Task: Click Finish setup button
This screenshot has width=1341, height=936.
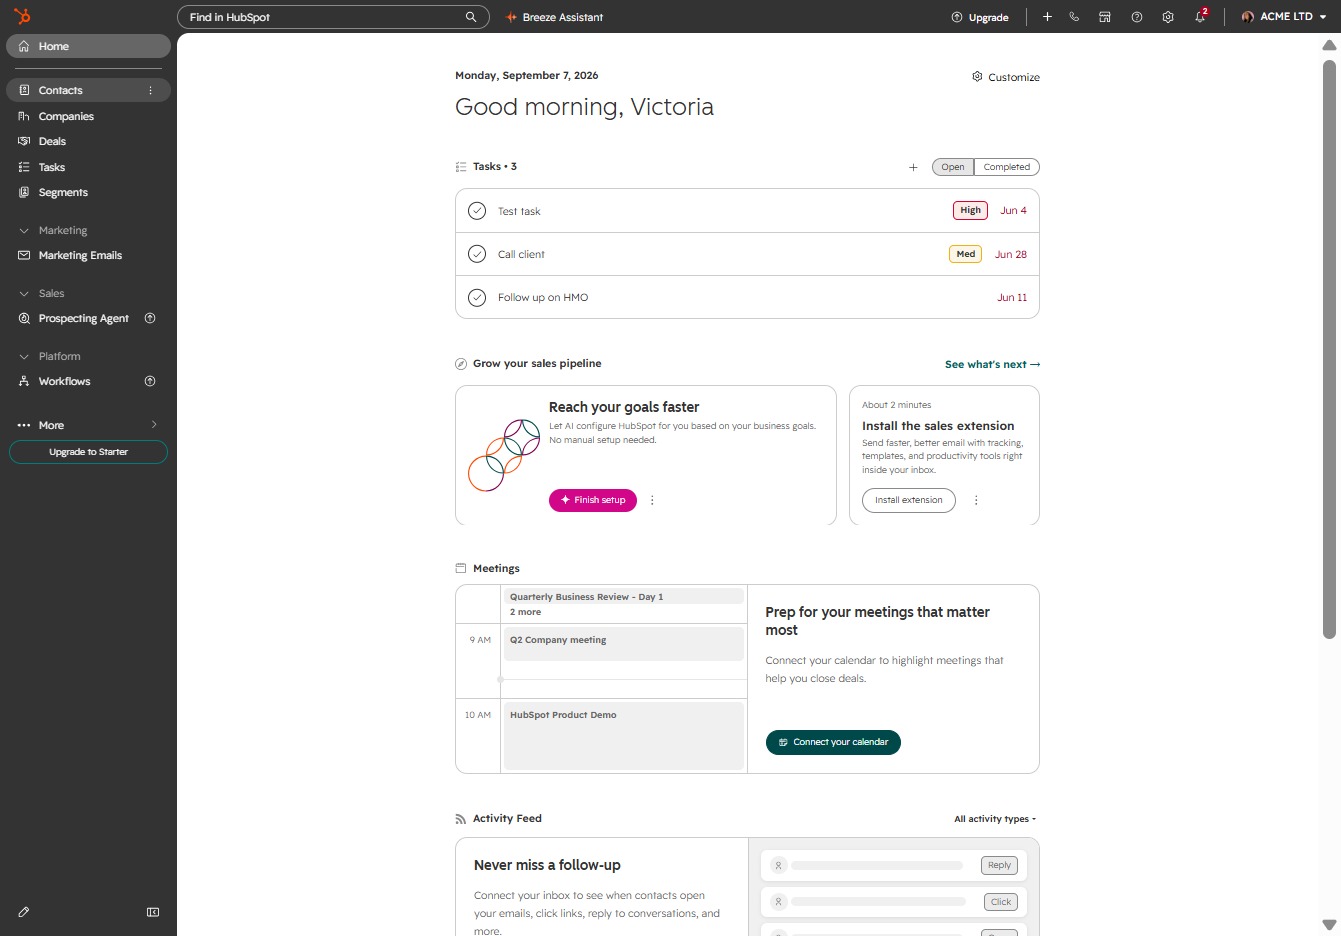Action: (593, 500)
